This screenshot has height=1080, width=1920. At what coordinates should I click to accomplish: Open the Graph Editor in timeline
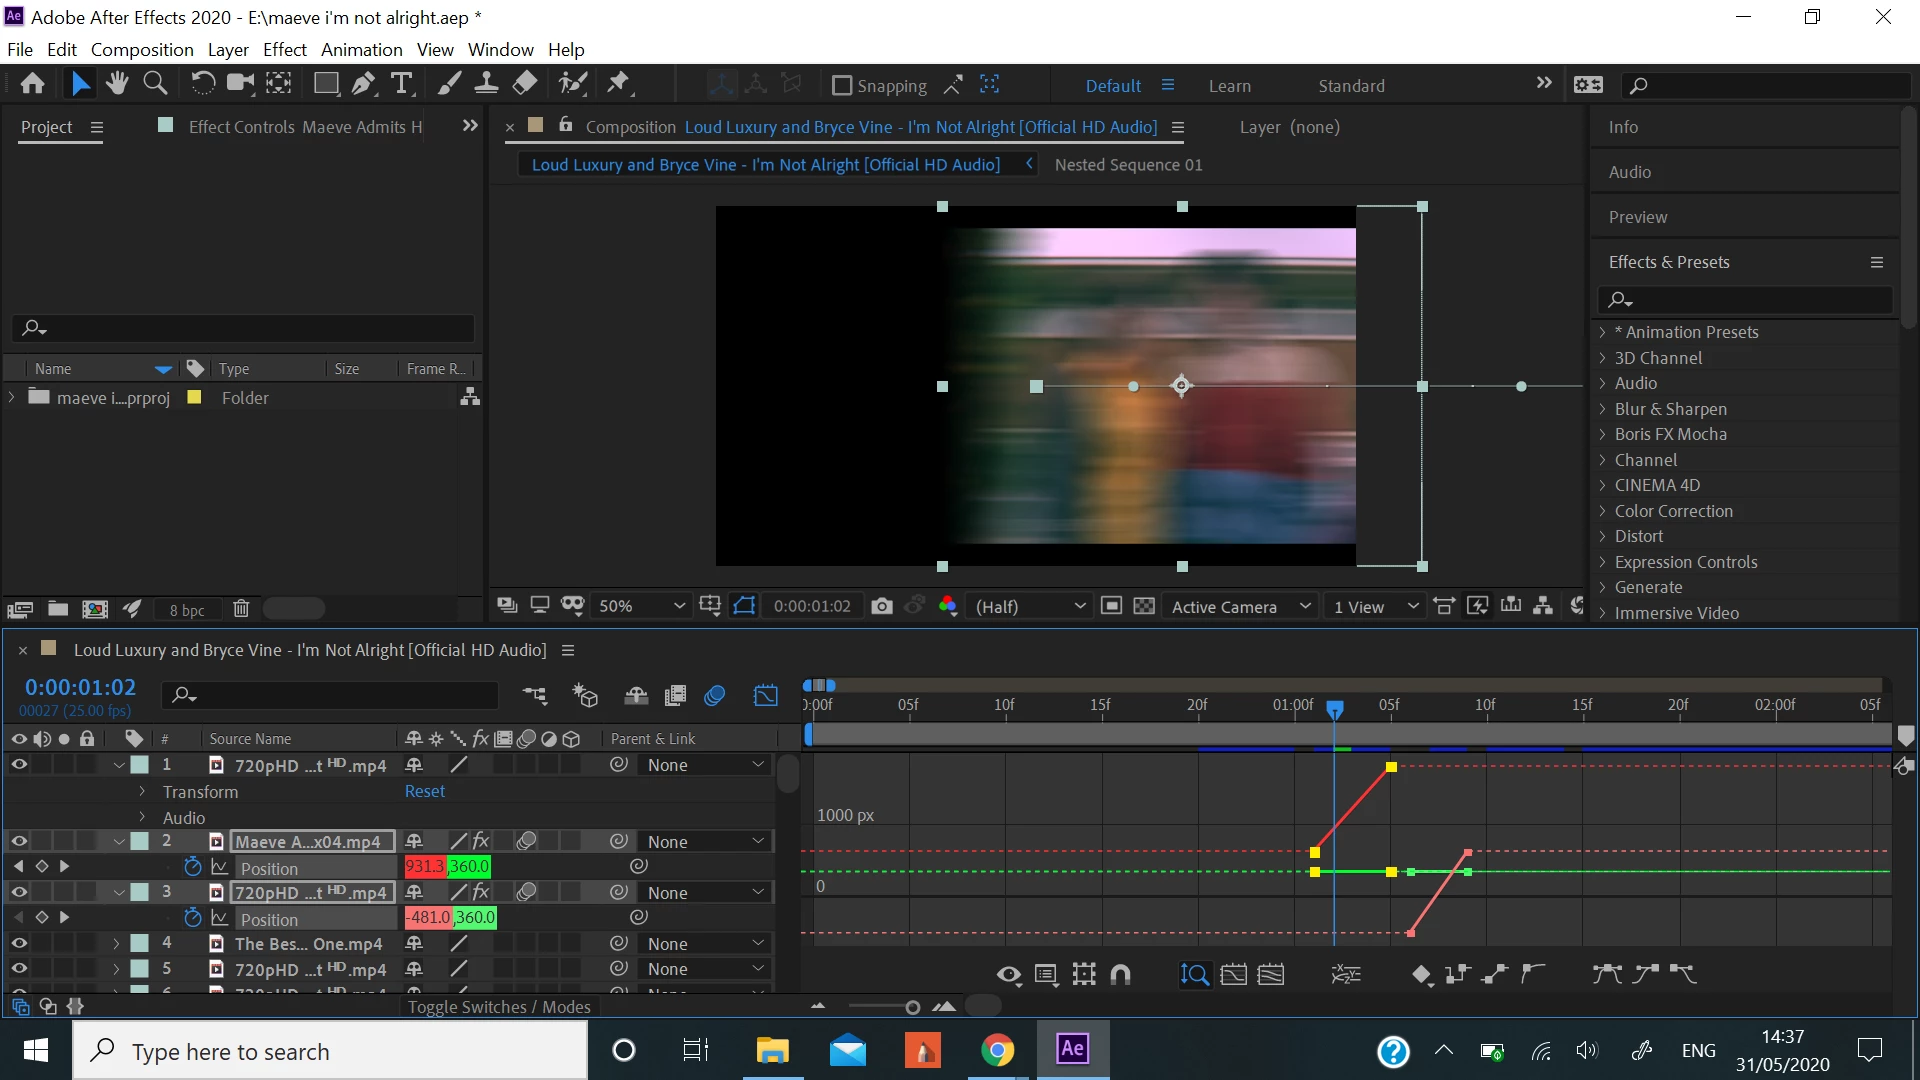point(766,696)
